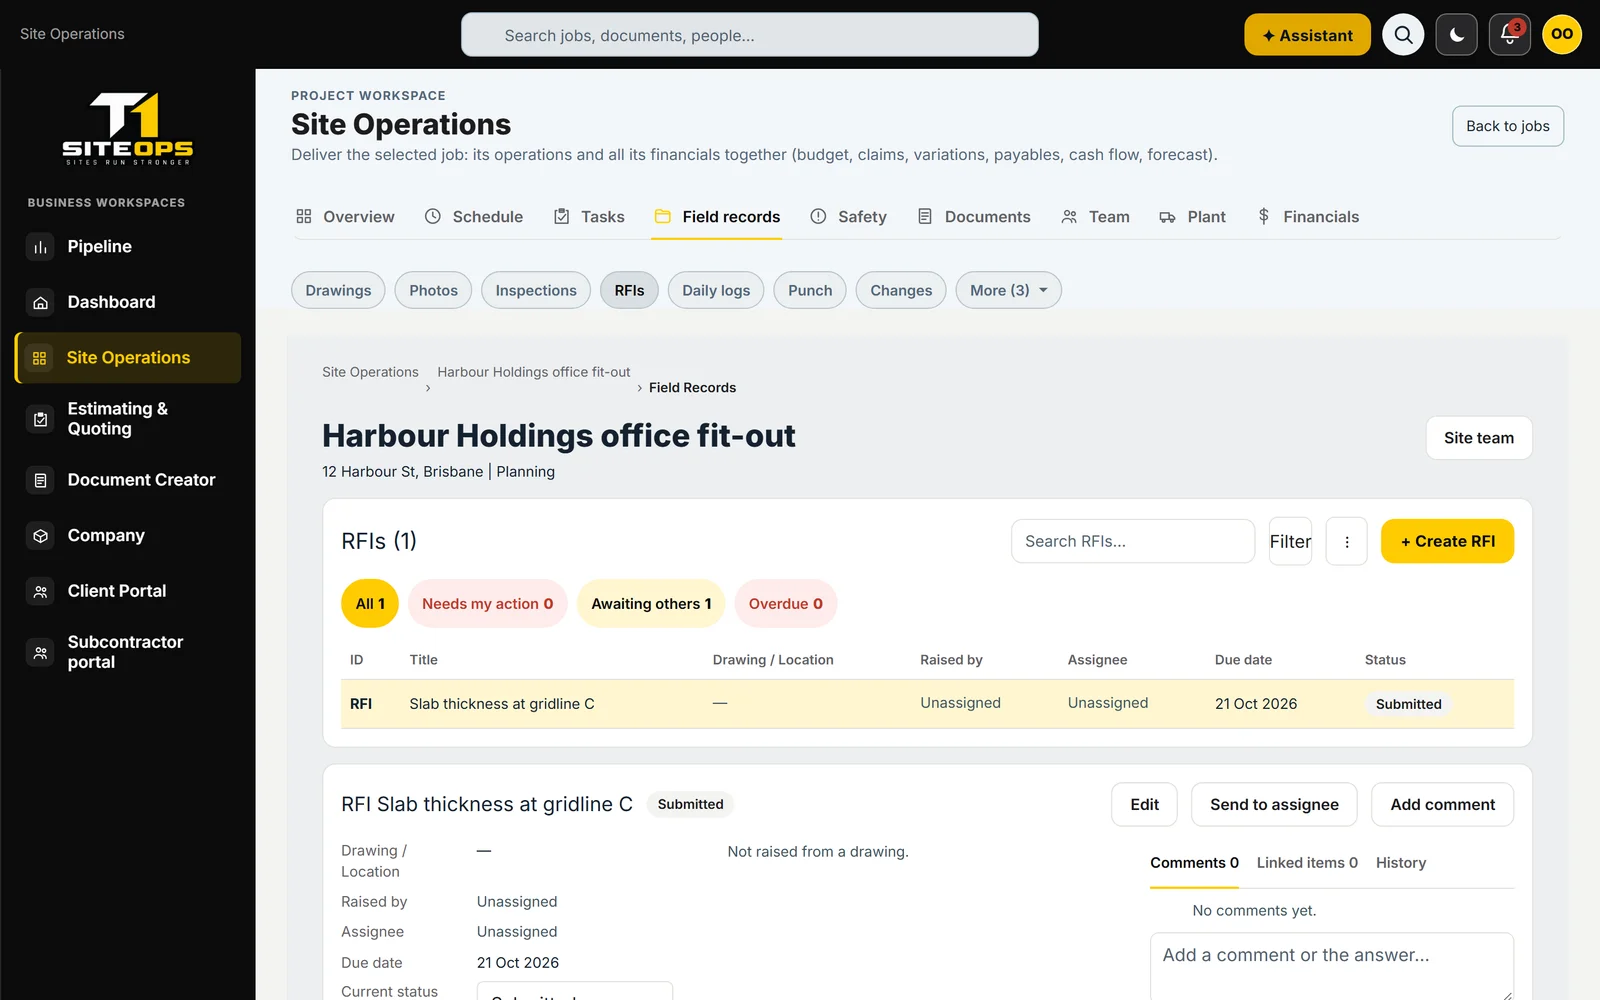
Task: Click the Client Portal people icon
Action: click(x=40, y=591)
